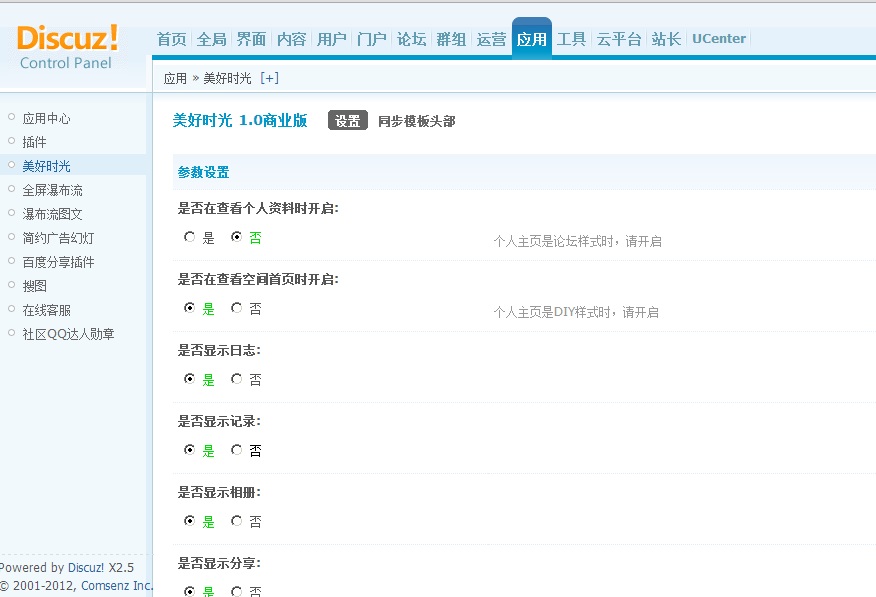
Task: Select 是 for 是否显示记录
Action: pos(189,450)
